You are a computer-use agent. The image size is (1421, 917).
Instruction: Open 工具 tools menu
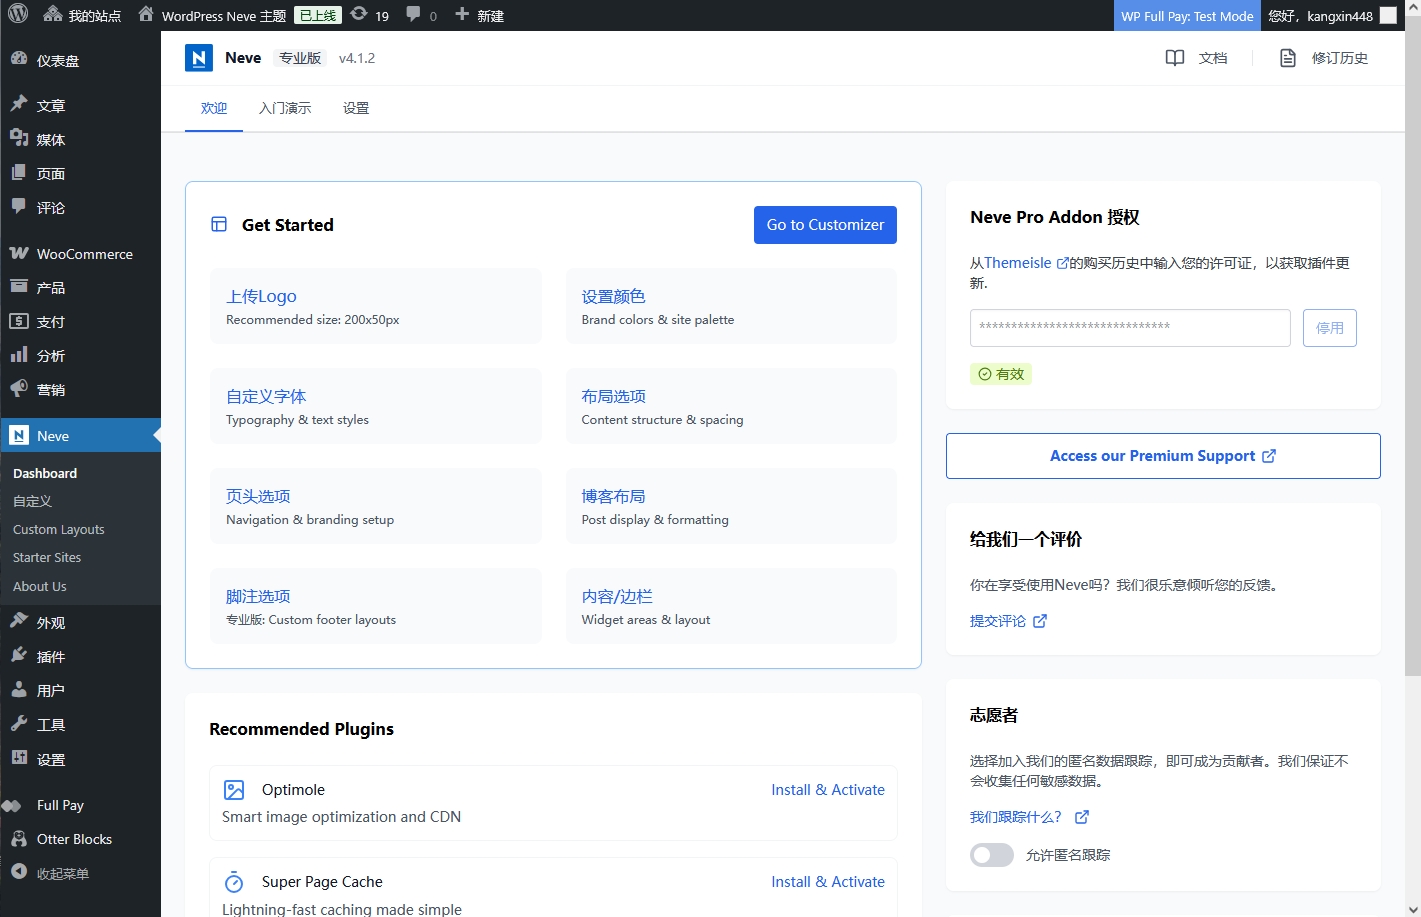pyautogui.click(x=80, y=724)
